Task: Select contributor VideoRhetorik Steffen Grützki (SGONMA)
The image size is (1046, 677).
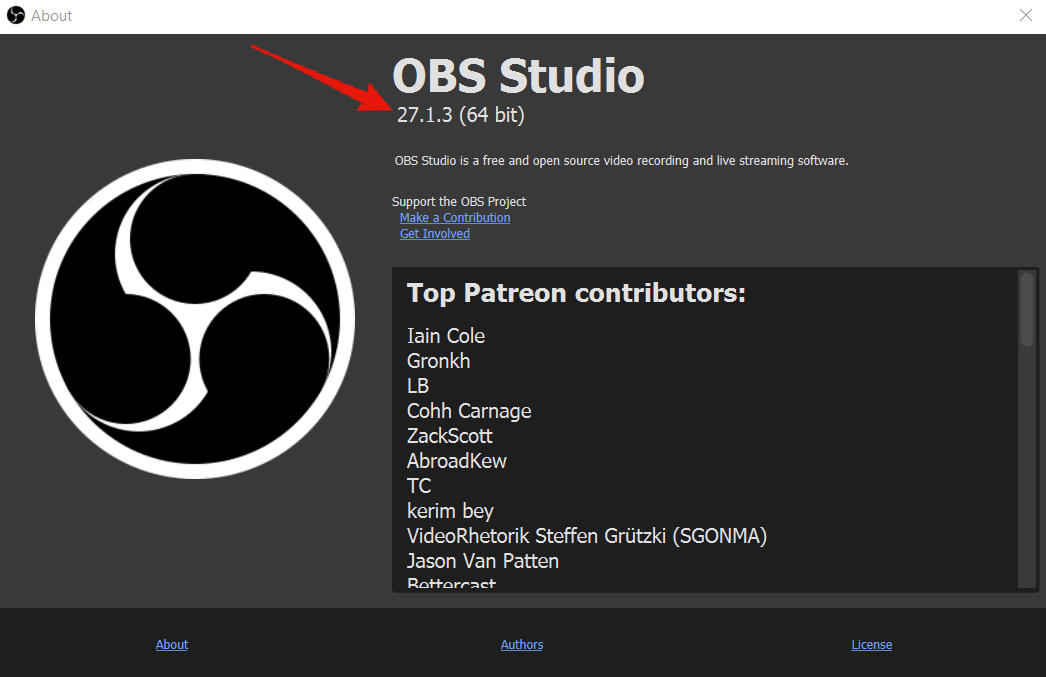Action: [x=587, y=536]
